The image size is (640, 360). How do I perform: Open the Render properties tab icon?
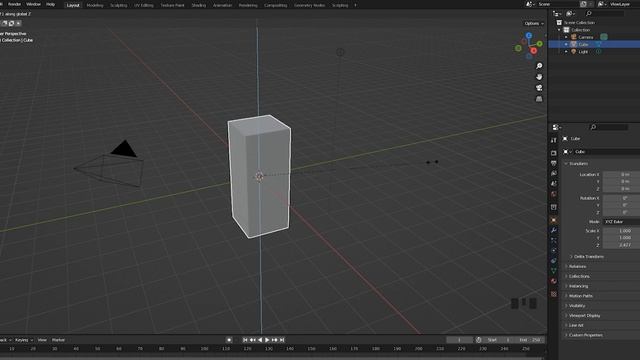(x=553, y=153)
